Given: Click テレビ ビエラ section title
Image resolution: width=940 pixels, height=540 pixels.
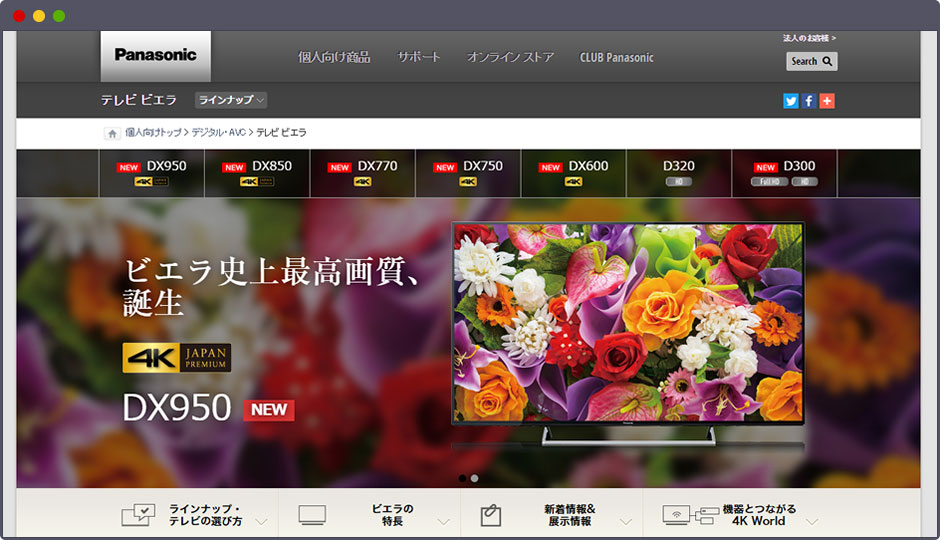Looking at the screenshot, I should [138, 100].
